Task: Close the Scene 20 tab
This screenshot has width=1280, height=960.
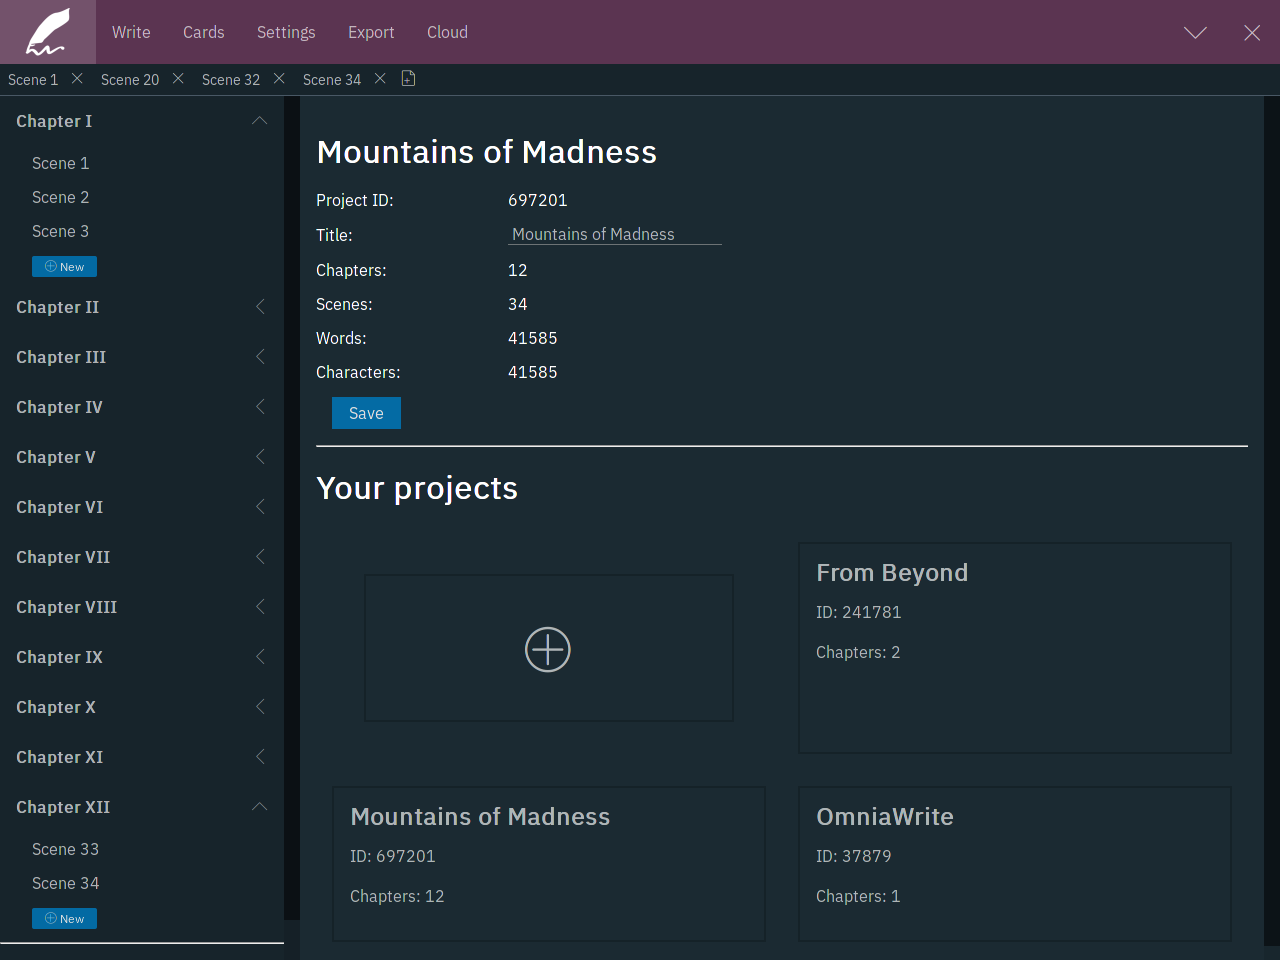Action: [178, 79]
